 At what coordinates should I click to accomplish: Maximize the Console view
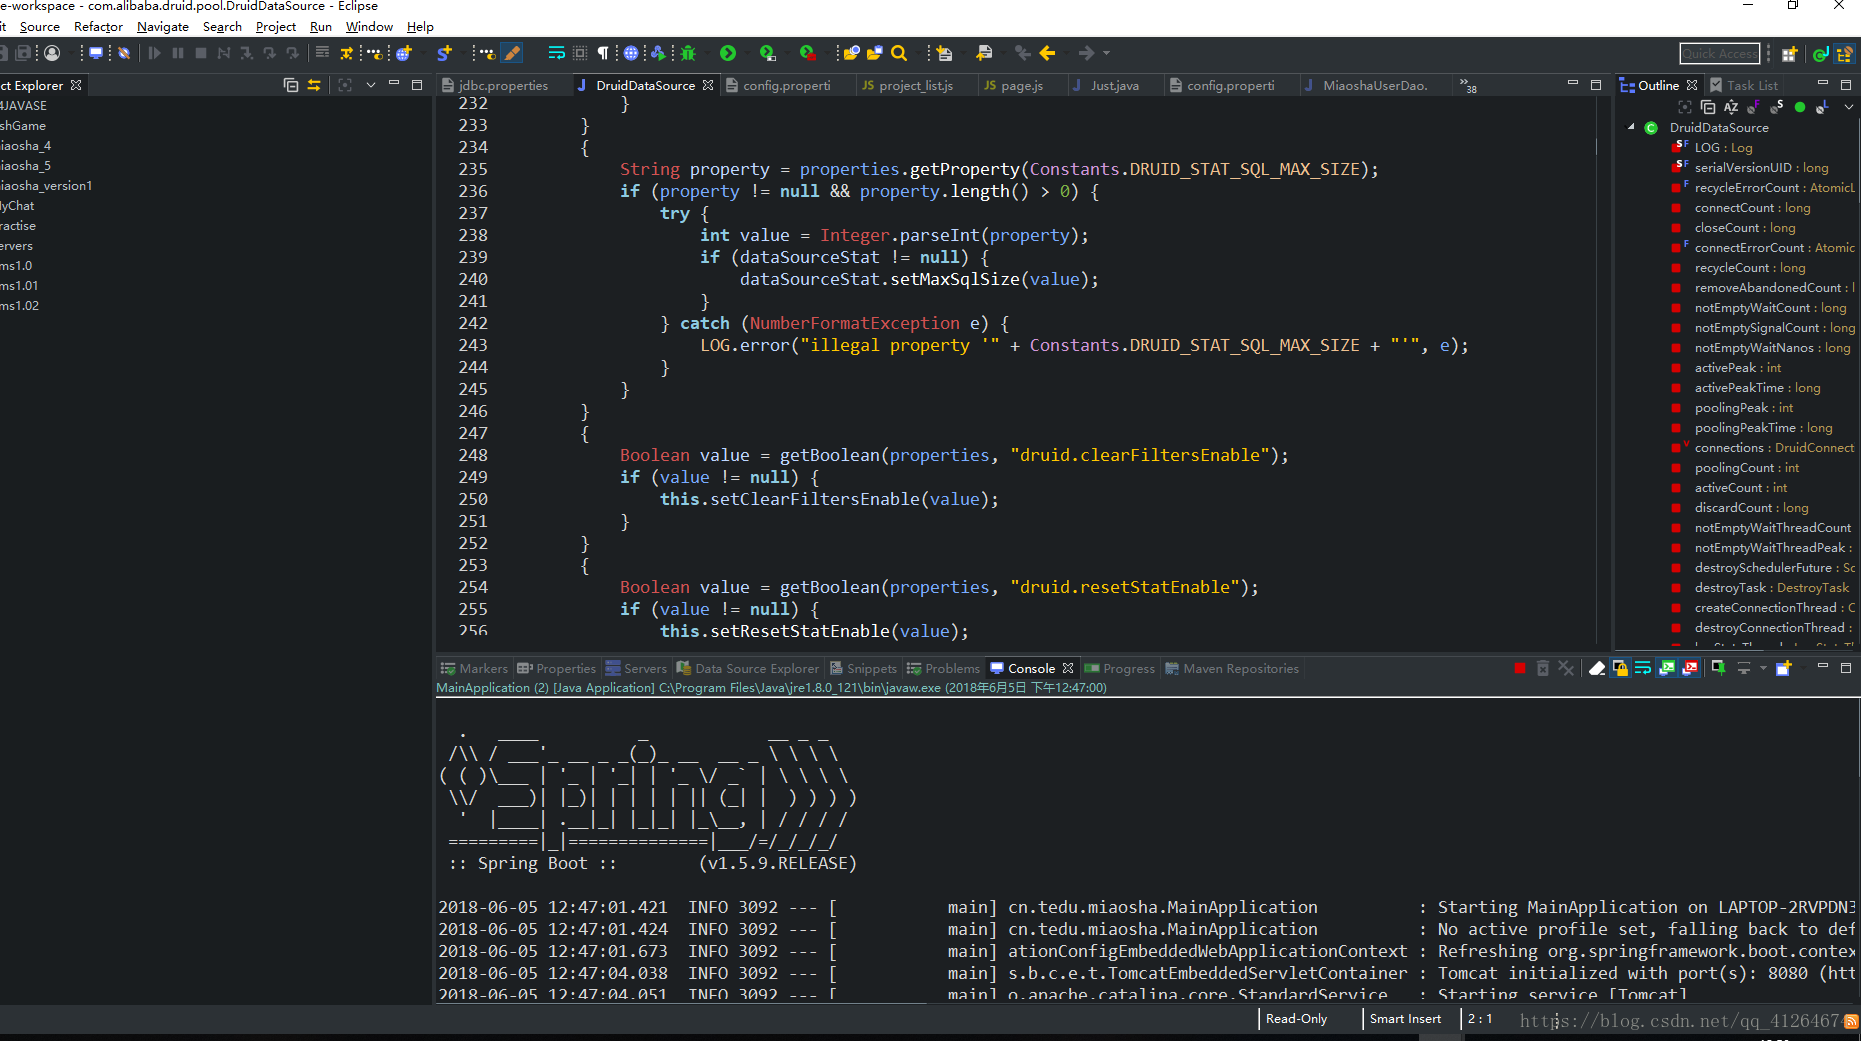pyautogui.click(x=1846, y=667)
